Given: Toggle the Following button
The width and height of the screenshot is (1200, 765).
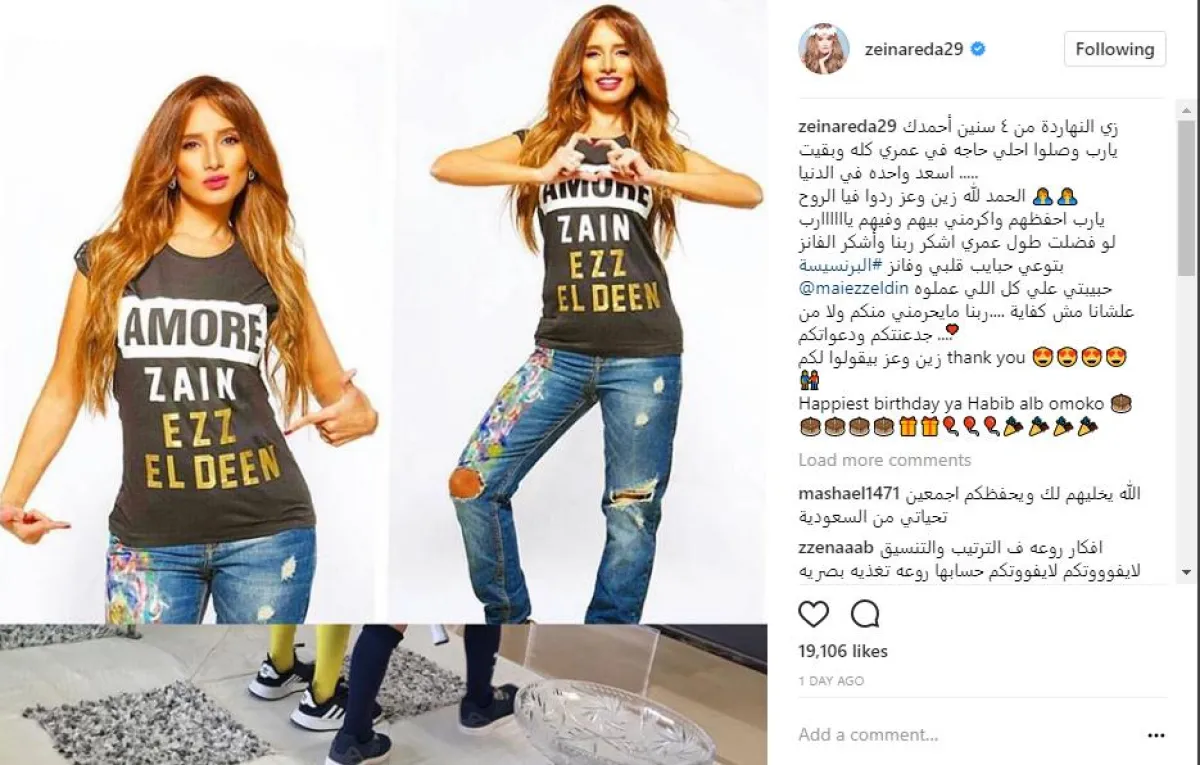Looking at the screenshot, I should tap(1115, 49).
